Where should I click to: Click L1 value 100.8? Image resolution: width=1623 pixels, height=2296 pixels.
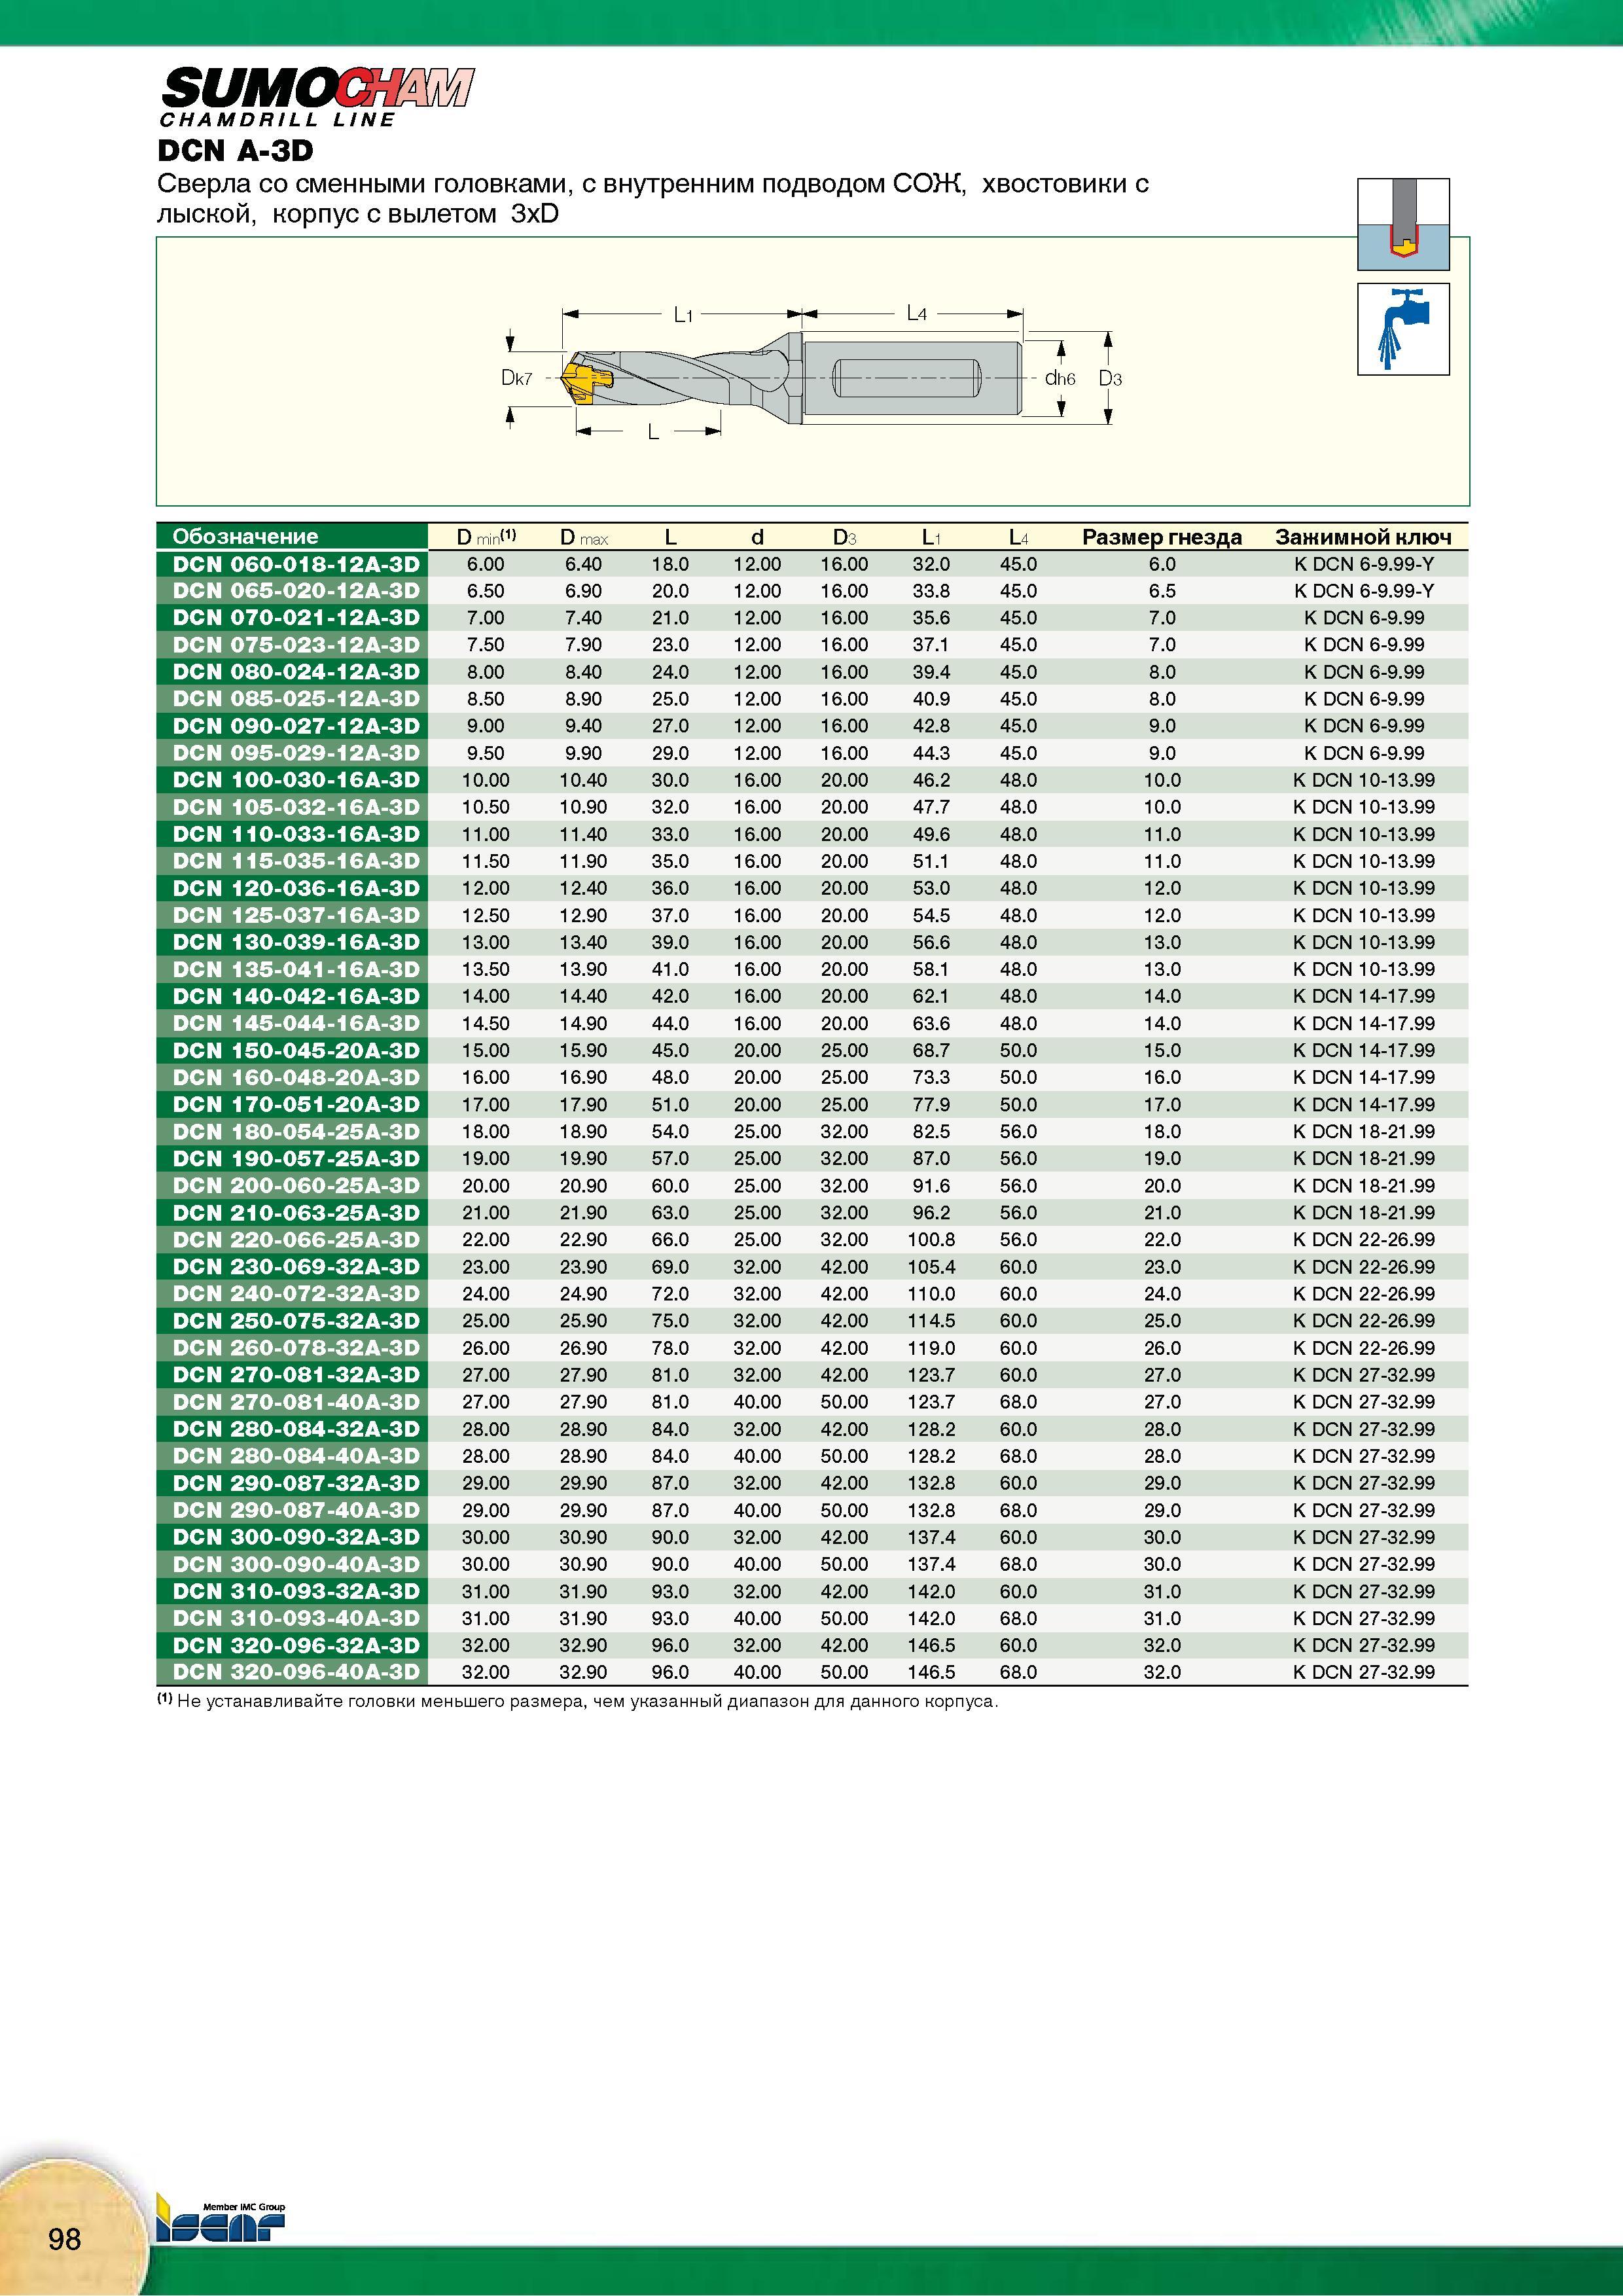coord(931,1239)
